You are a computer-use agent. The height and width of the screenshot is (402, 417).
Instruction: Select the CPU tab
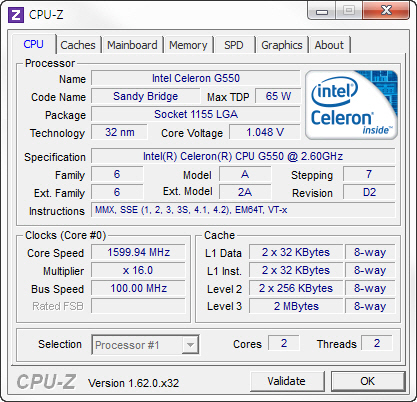coord(34,44)
